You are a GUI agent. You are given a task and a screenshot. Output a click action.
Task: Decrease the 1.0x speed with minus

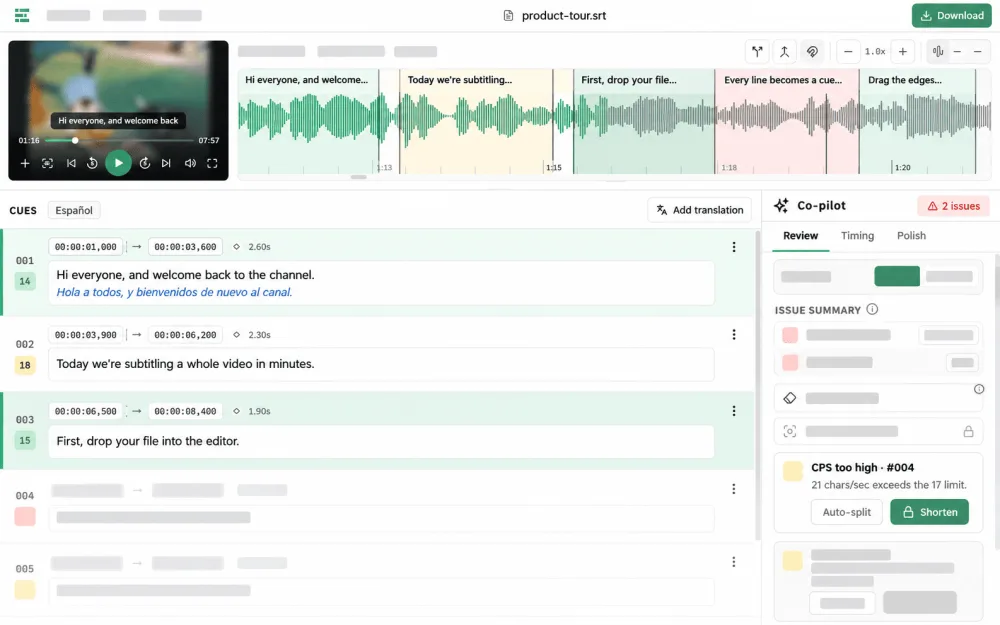pos(848,52)
